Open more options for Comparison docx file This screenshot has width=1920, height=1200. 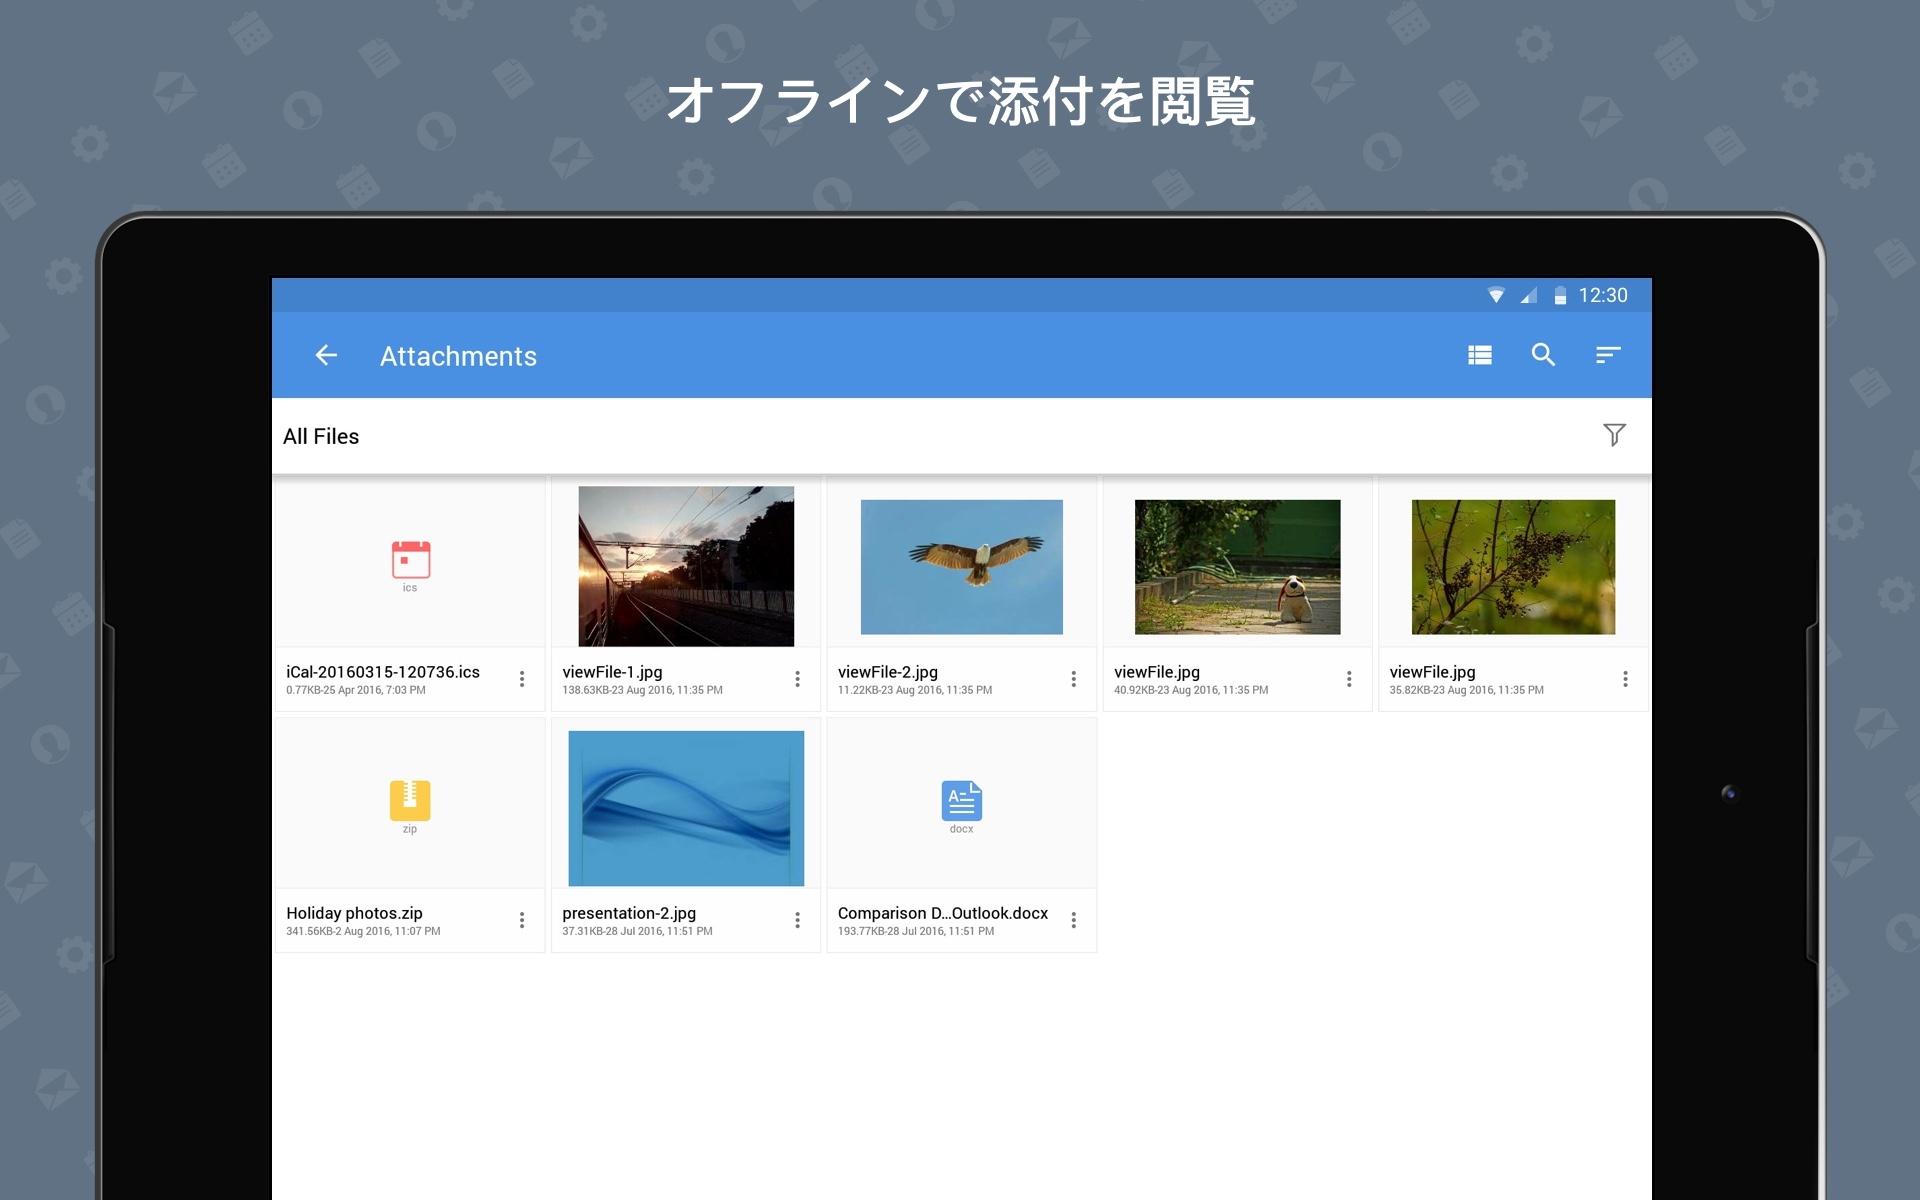click(x=1073, y=920)
